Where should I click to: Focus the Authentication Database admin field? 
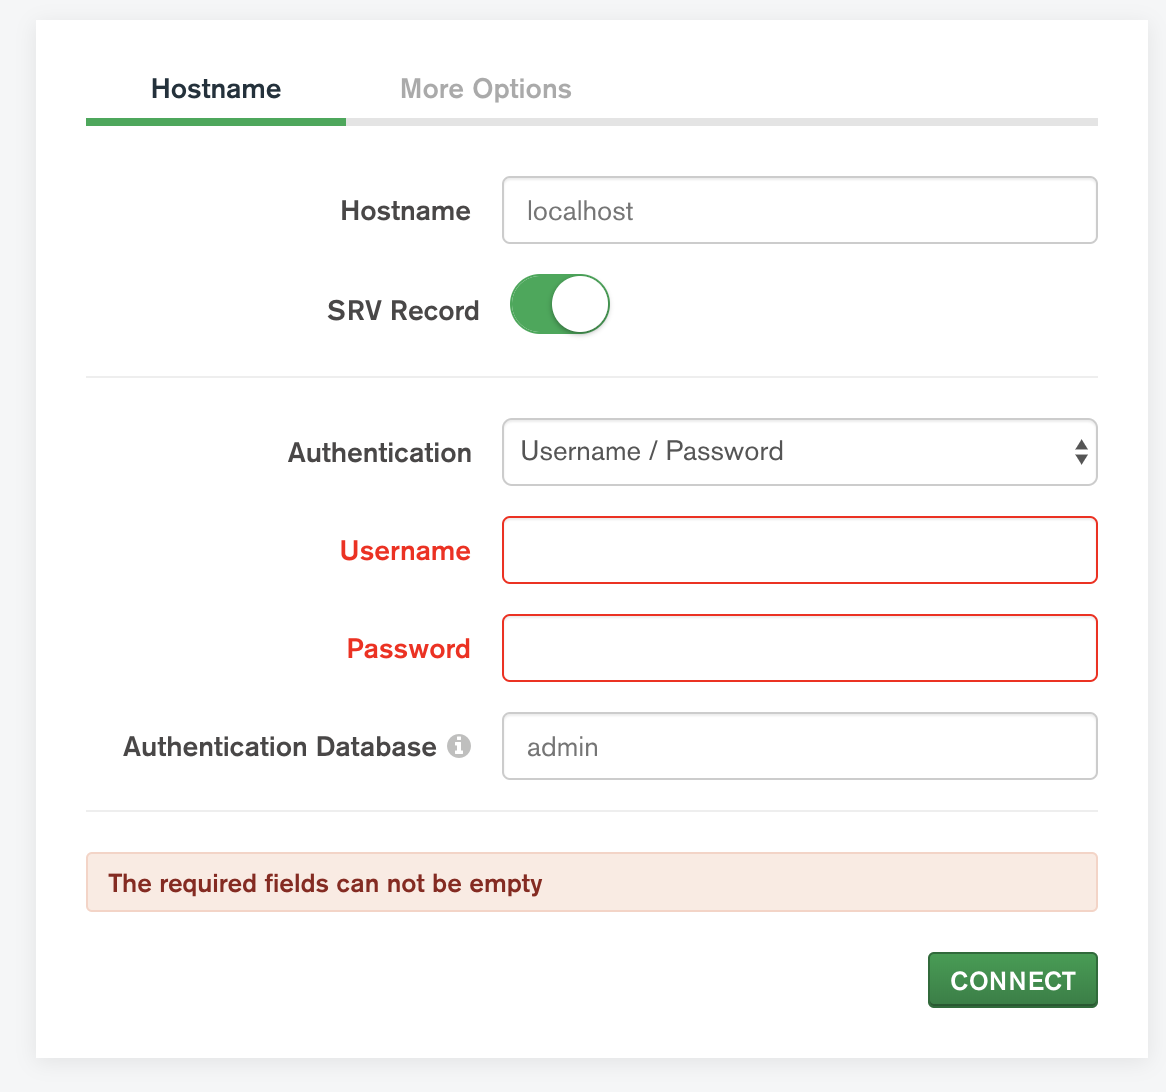tap(798, 746)
